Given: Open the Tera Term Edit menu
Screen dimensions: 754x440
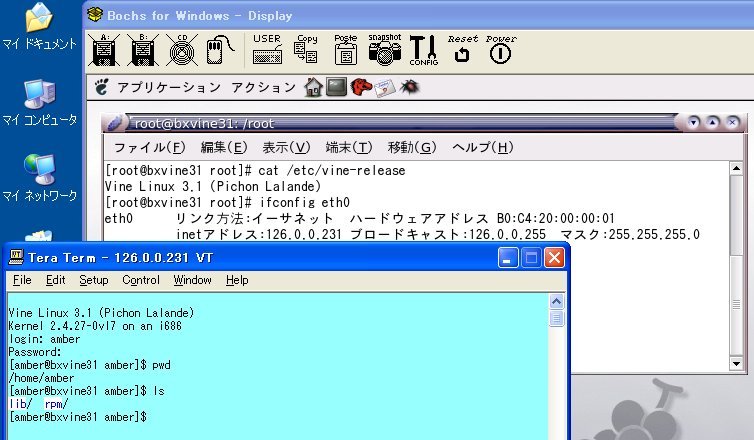Looking at the screenshot, I should tap(55, 280).
